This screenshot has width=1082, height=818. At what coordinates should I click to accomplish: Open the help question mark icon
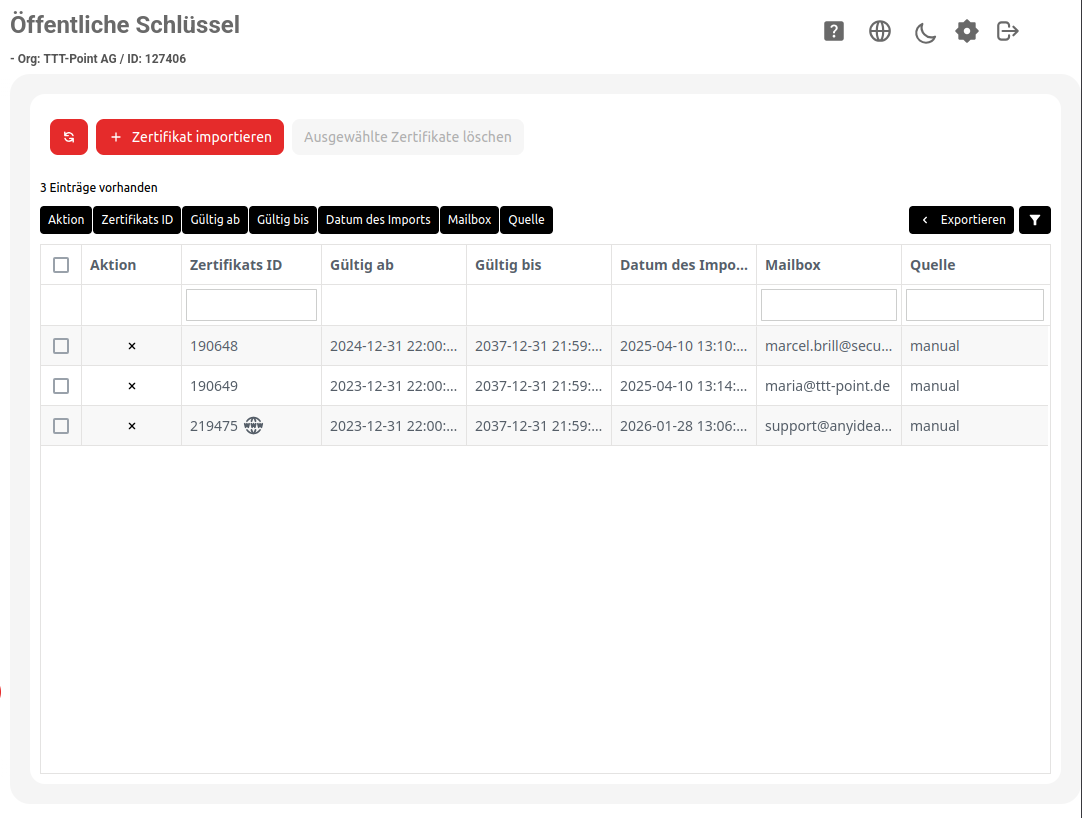(834, 31)
